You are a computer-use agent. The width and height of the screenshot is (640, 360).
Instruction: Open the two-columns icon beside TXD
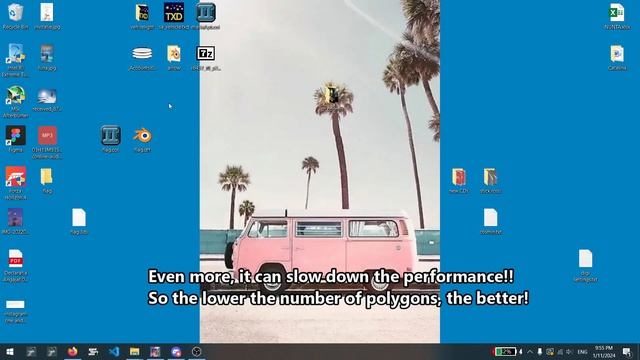[x=206, y=12]
